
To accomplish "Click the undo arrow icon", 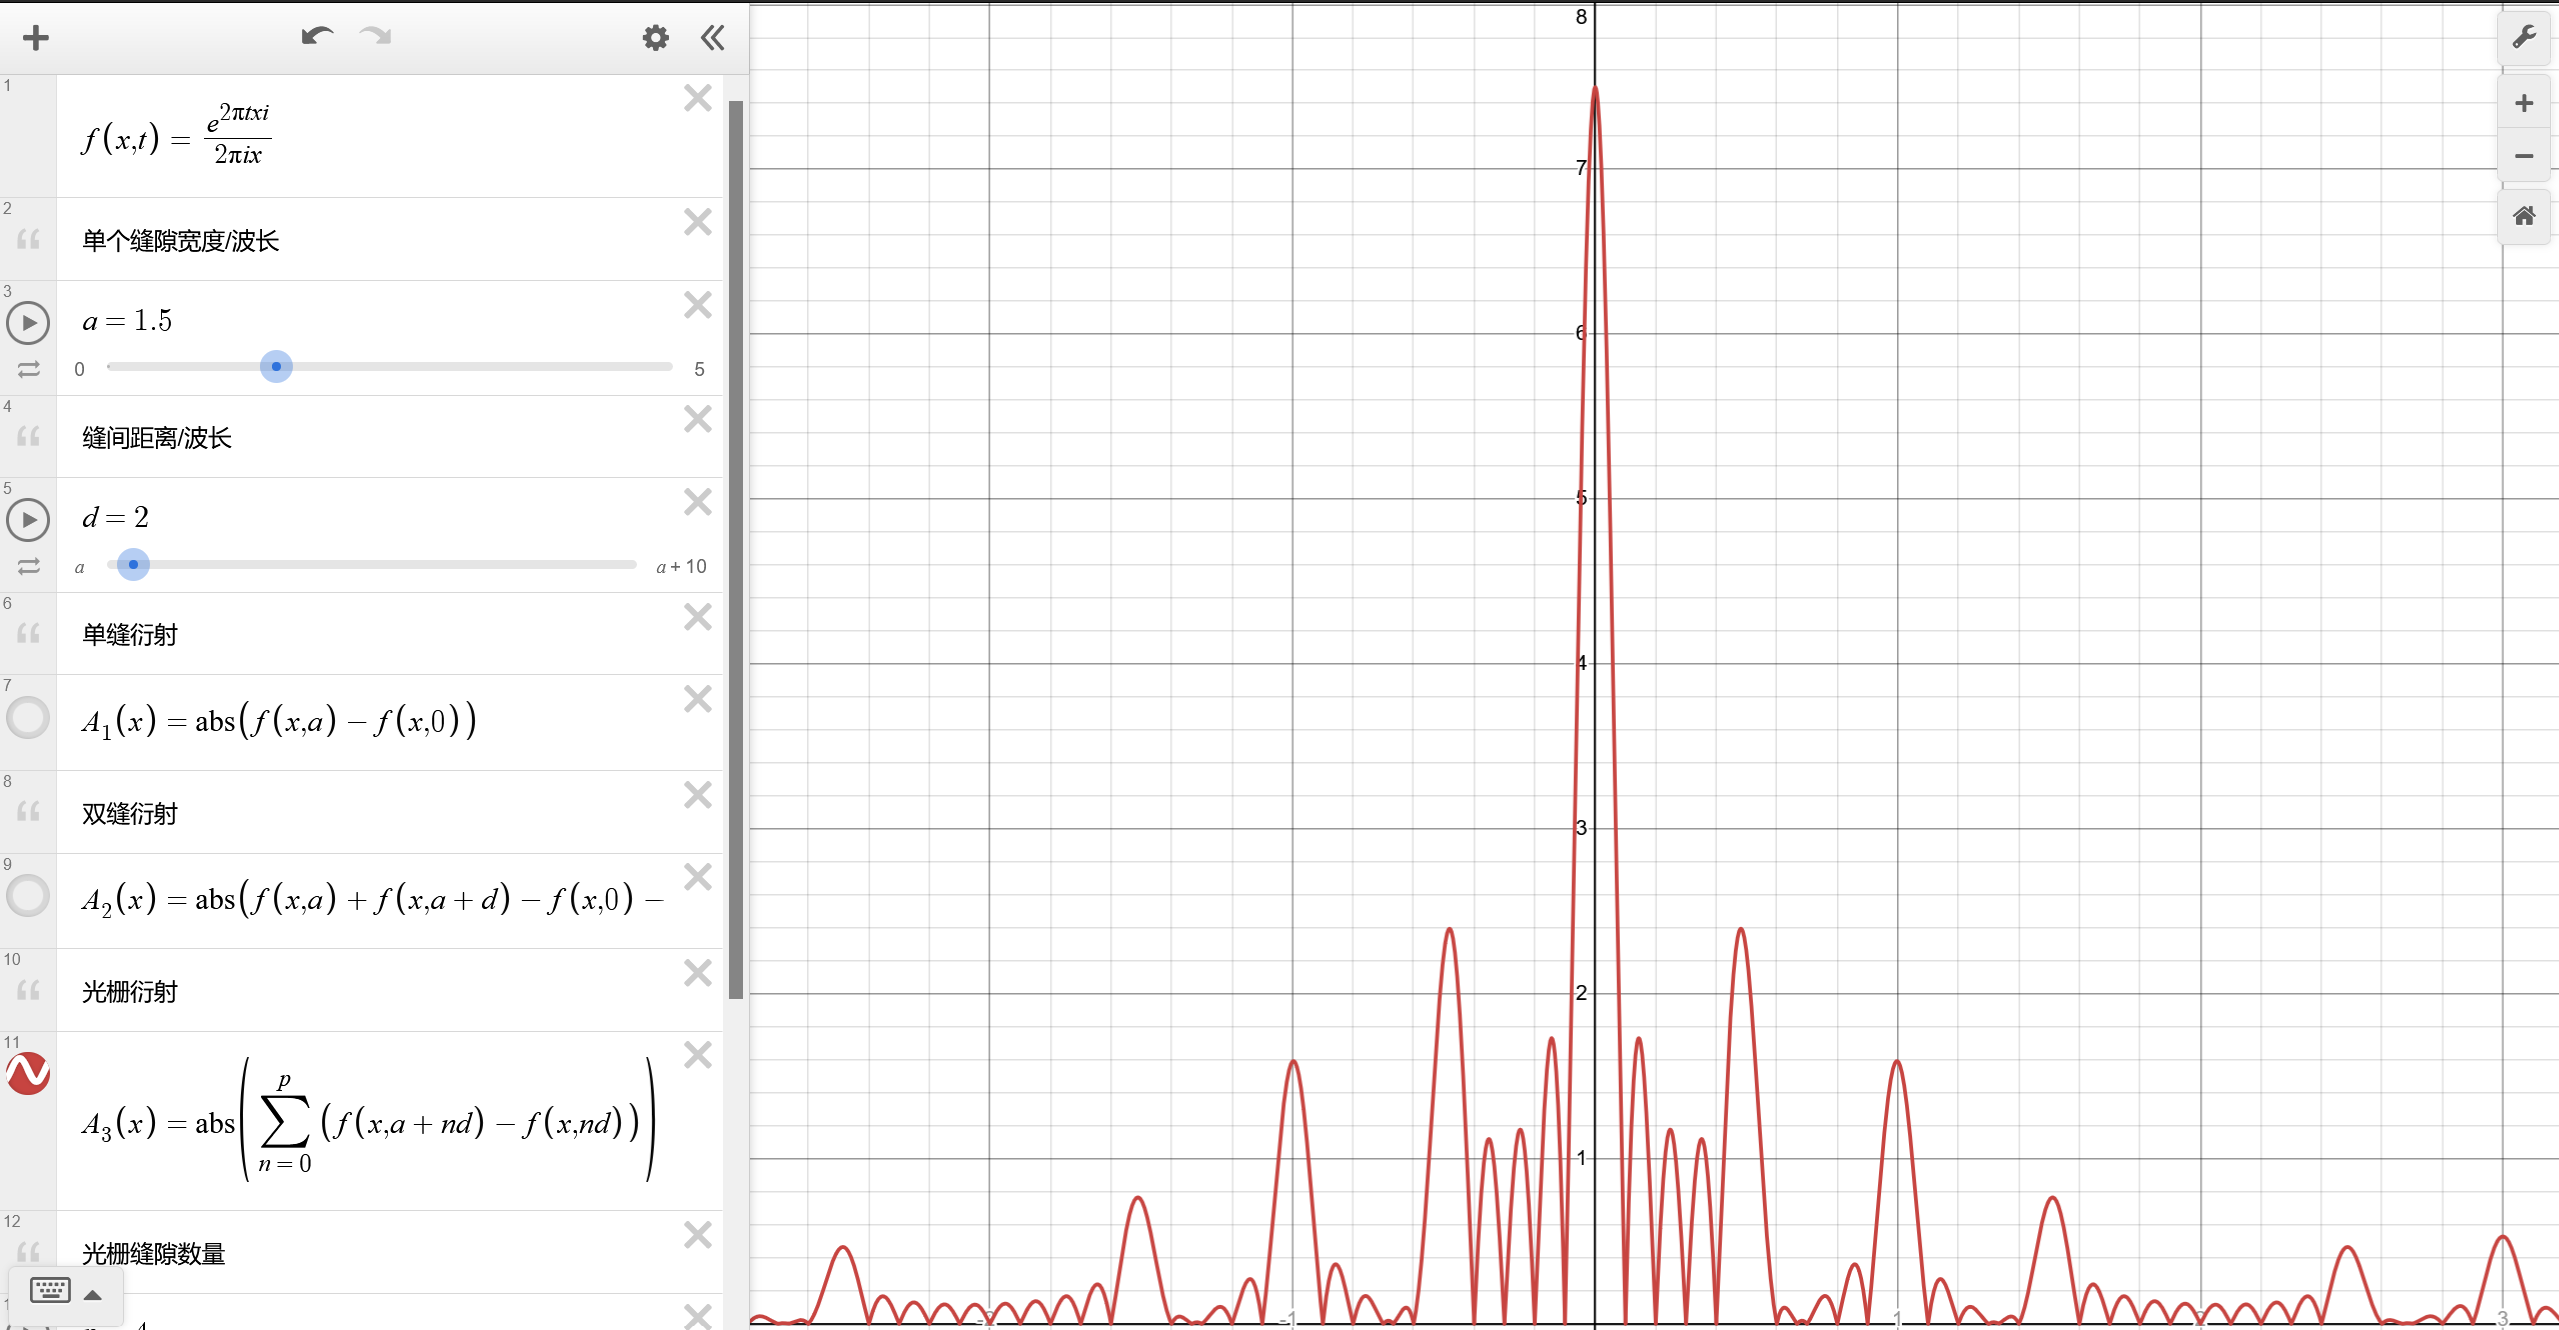I will [x=316, y=37].
